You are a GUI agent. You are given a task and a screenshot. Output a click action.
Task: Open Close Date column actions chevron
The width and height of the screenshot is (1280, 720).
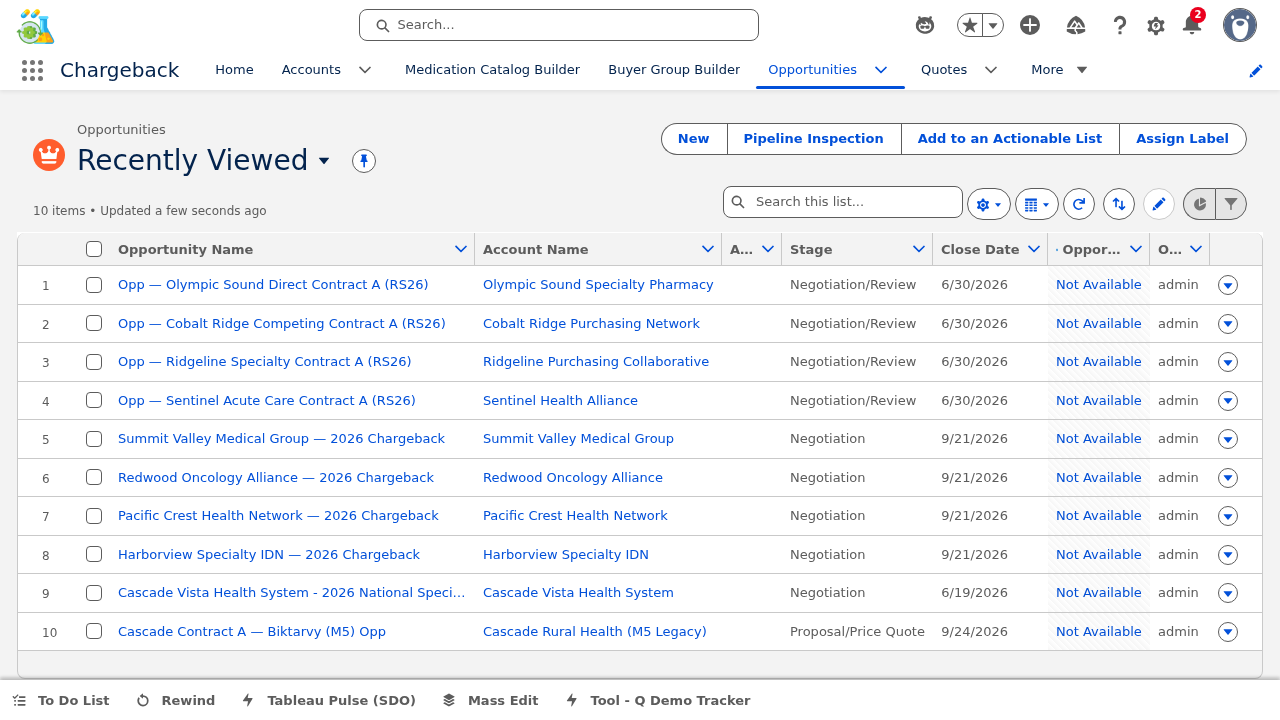[x=1034, y=249]
